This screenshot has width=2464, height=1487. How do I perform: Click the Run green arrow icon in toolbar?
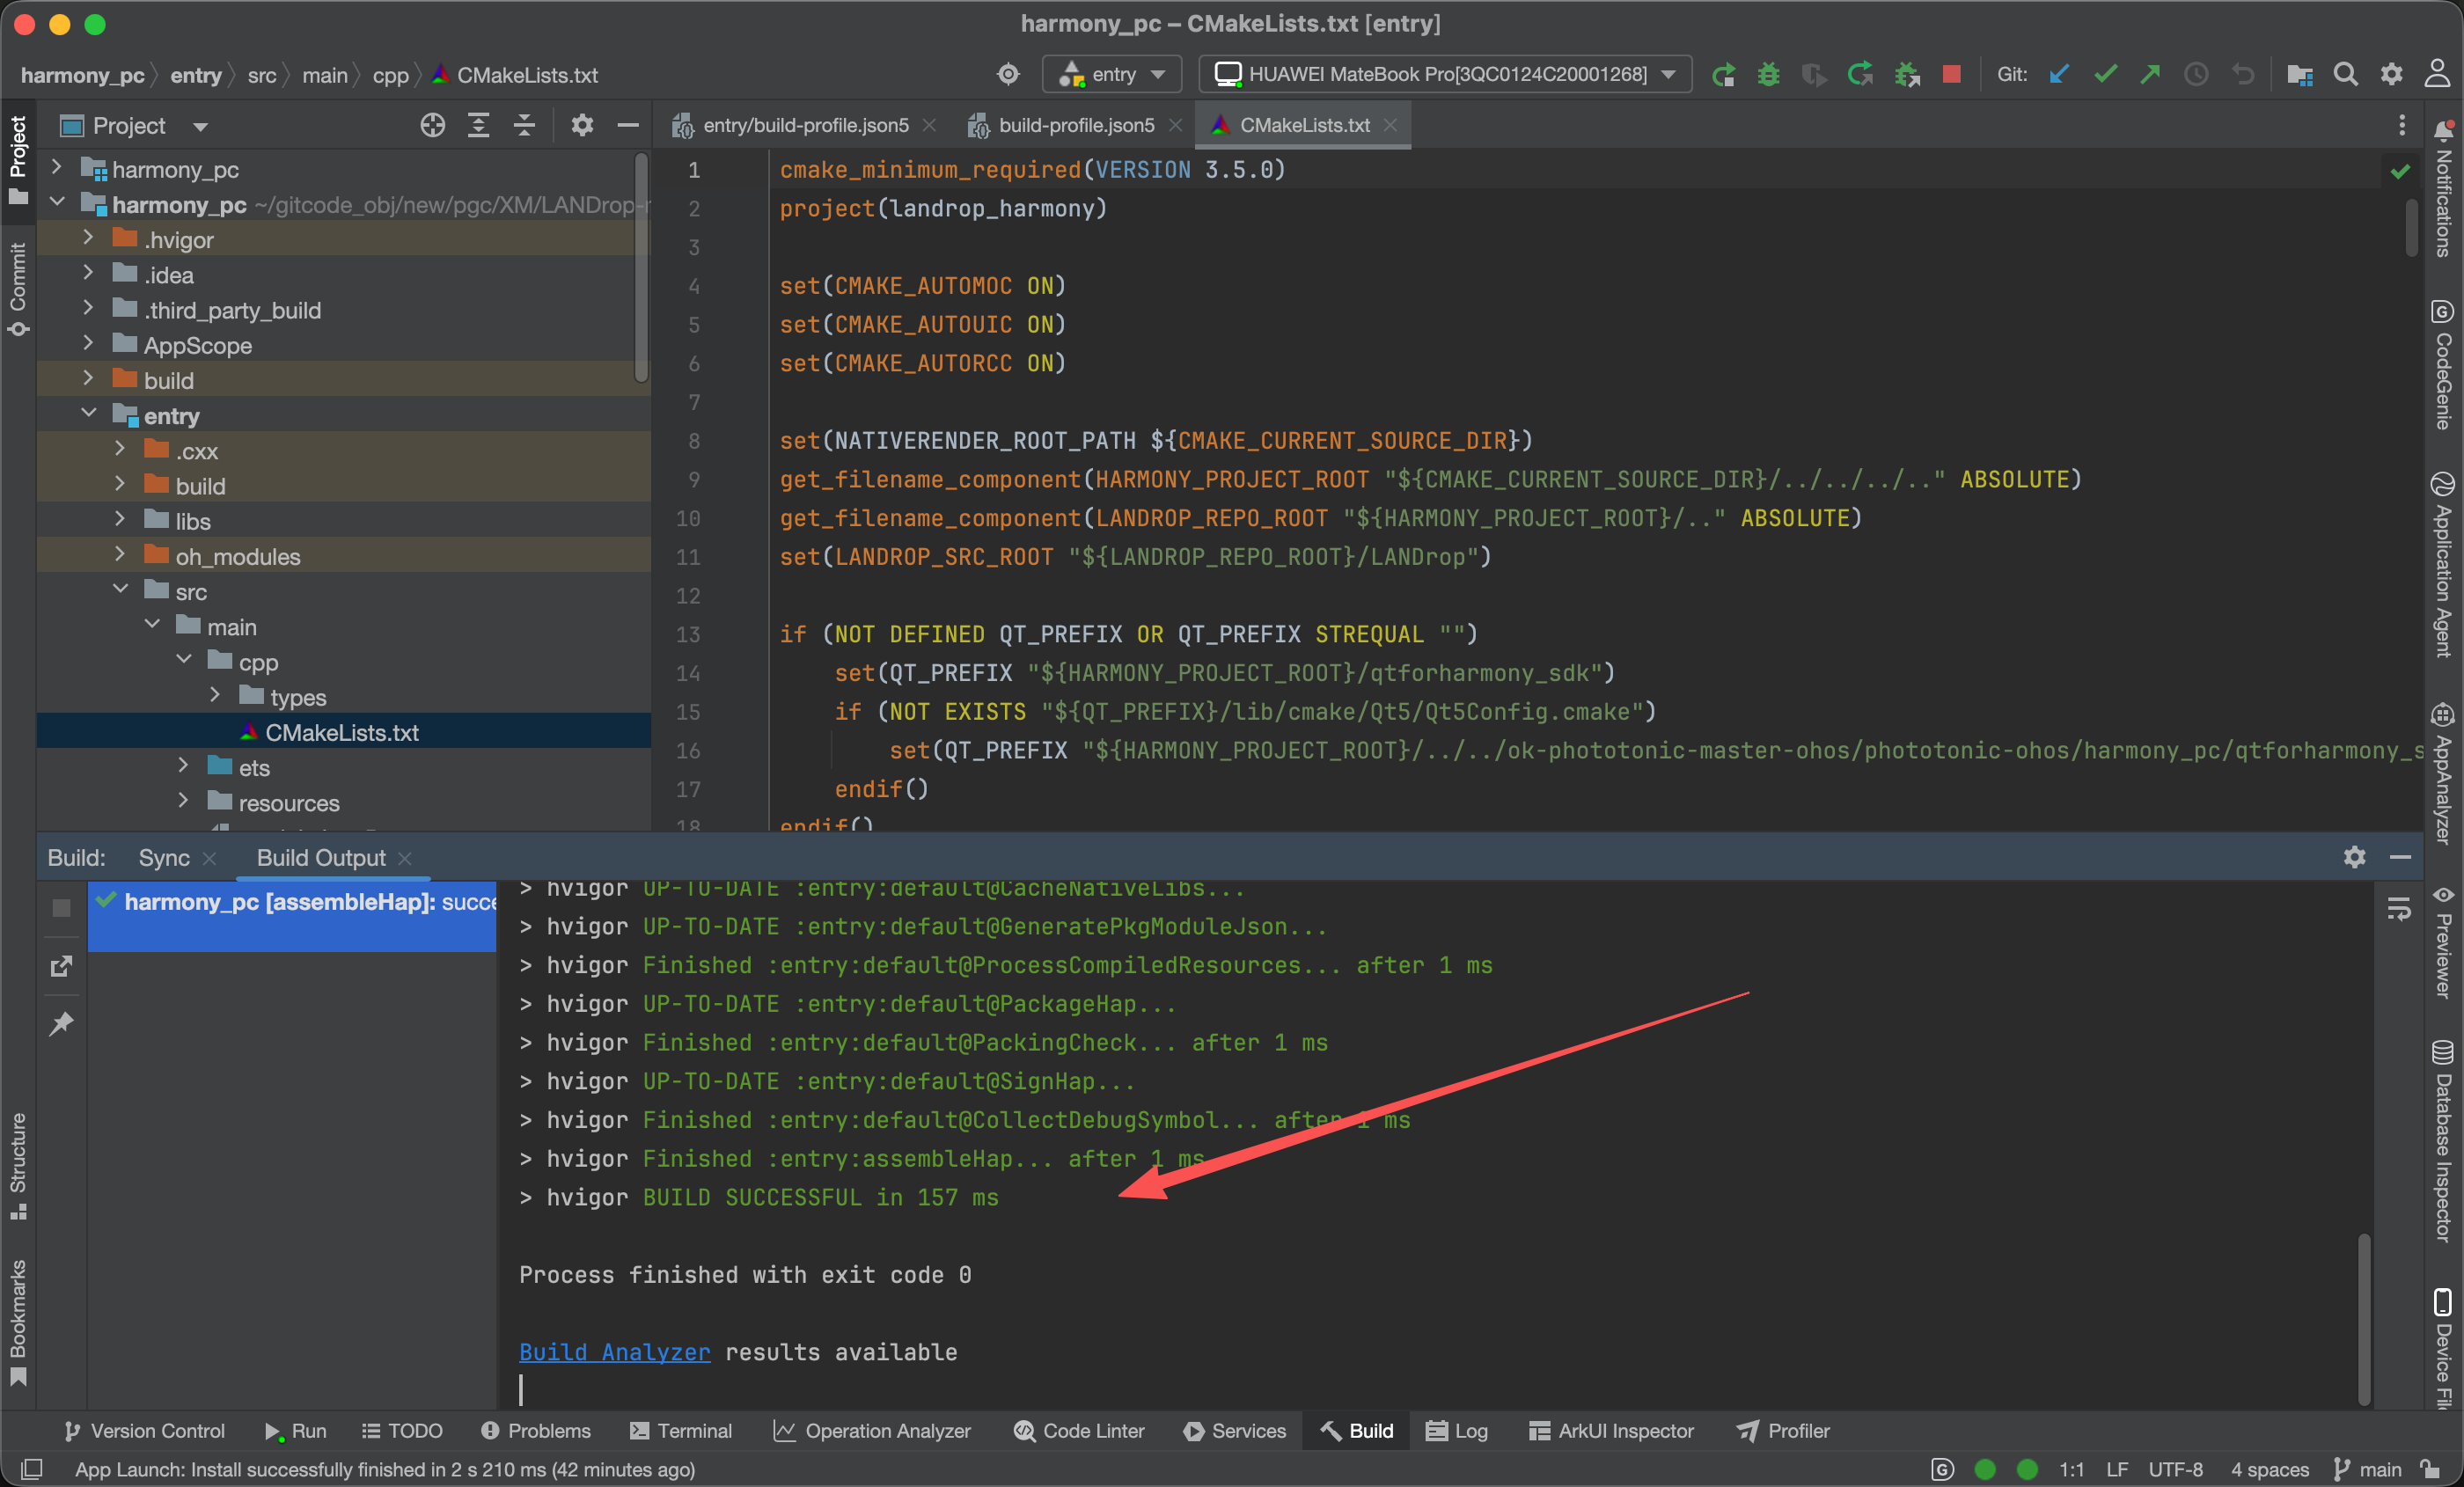(x=1722, y=75)
